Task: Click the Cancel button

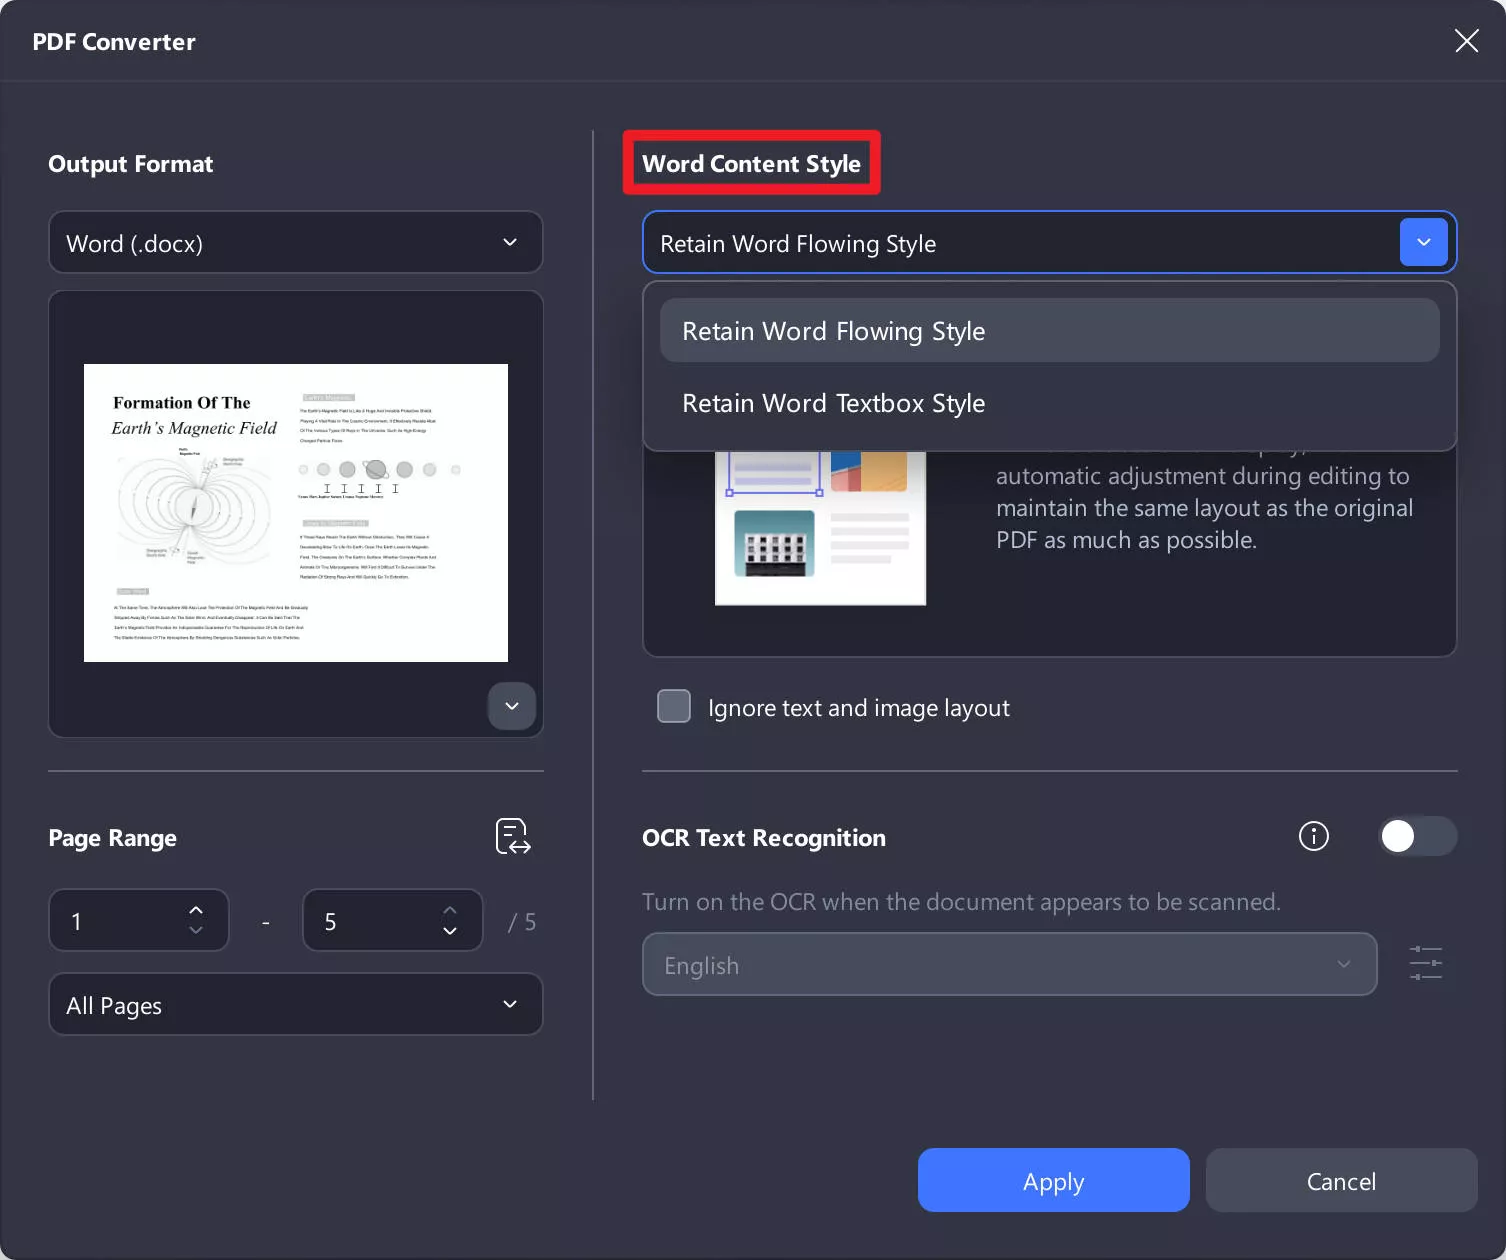Action: [x=1341, y=1180]
